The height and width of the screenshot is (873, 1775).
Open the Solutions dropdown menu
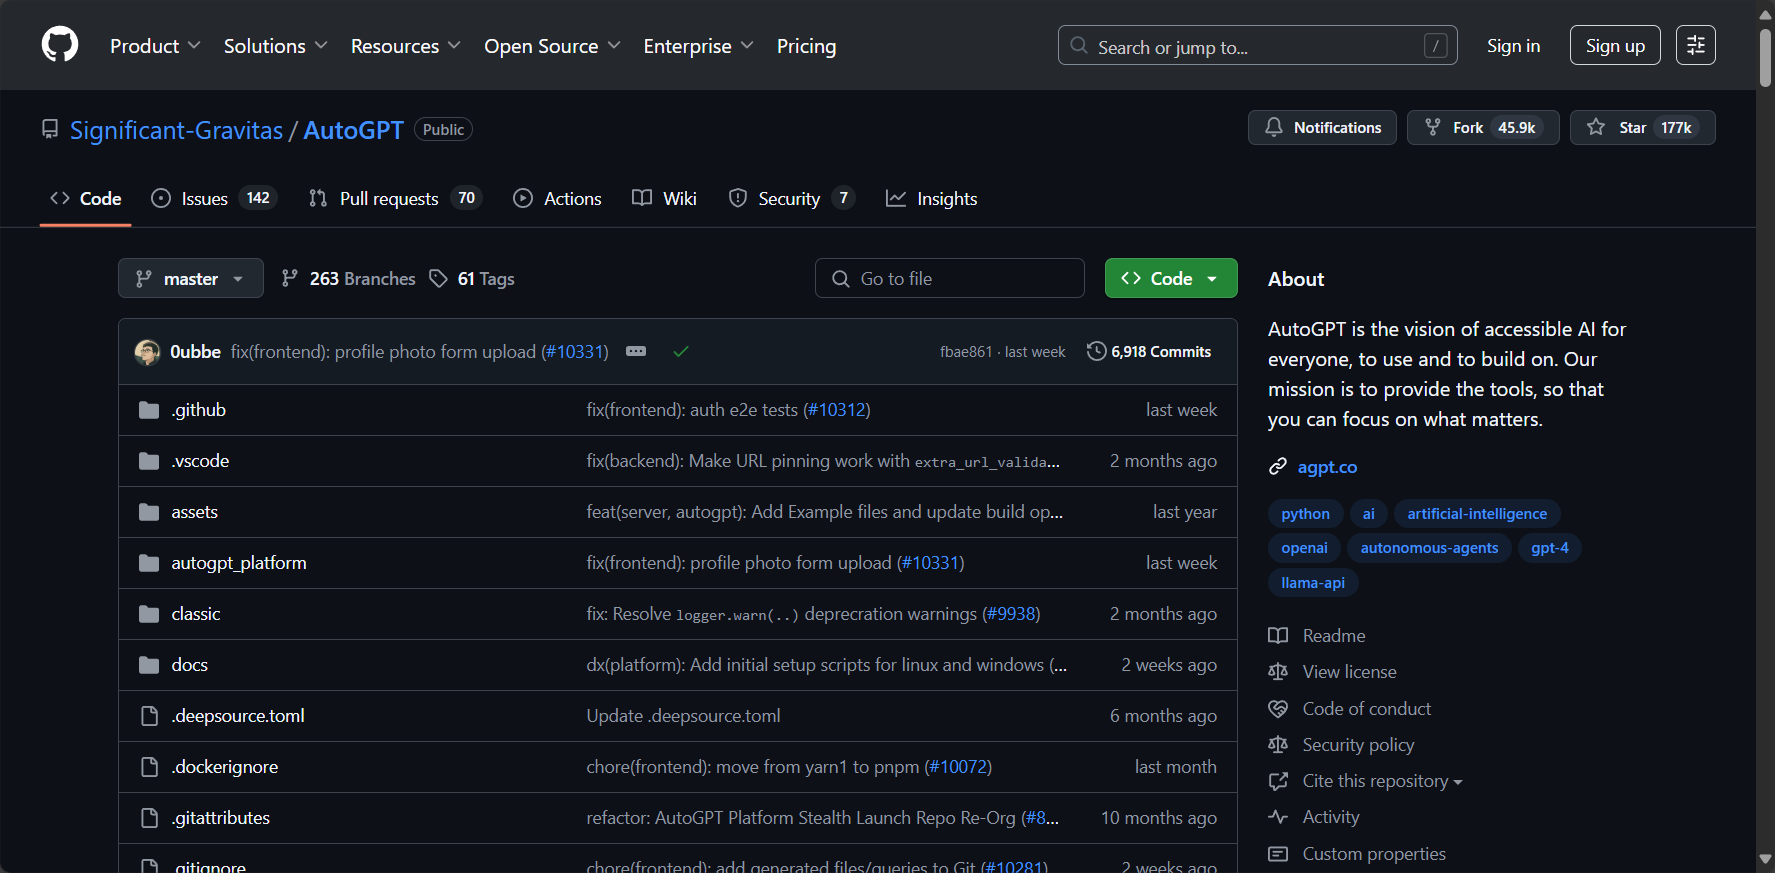coord(275,46)
